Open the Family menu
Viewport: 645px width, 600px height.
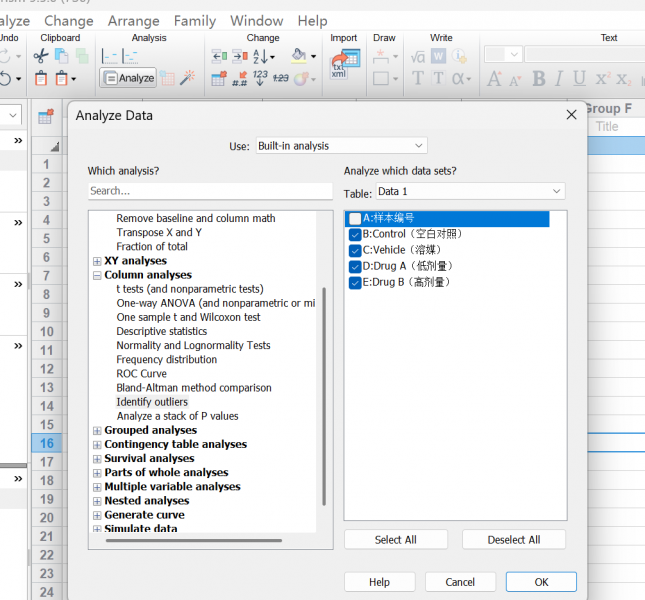(x=195, y=21)
